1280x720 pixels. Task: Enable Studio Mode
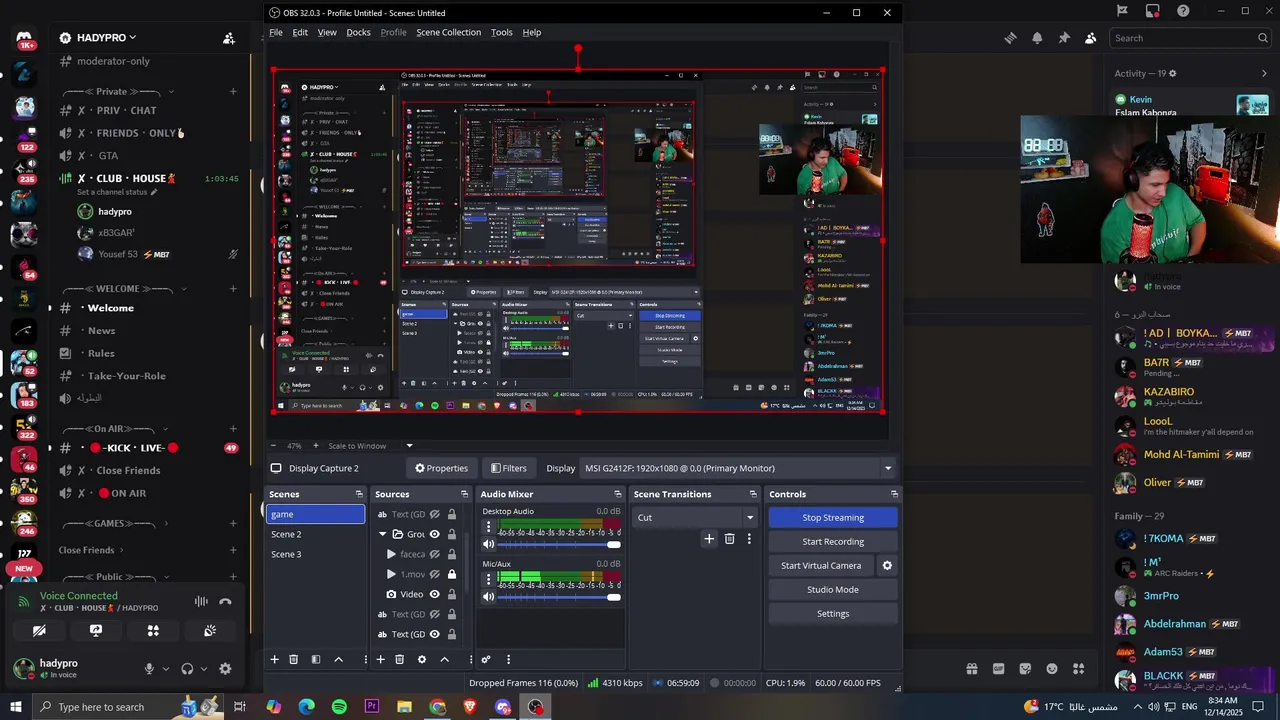pos(833,589)
